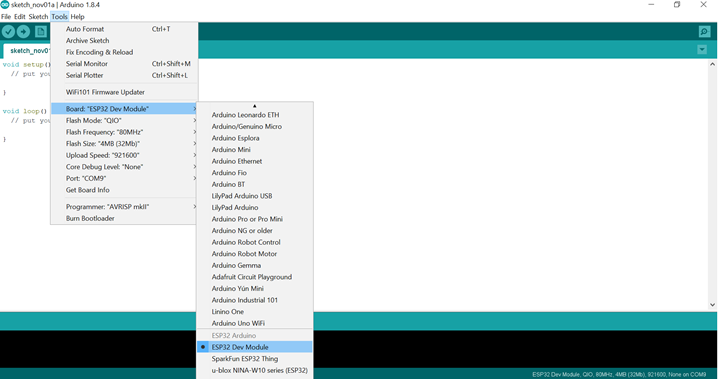
Task: Select Arduino Robot Control board
Action: click(255, 242)
